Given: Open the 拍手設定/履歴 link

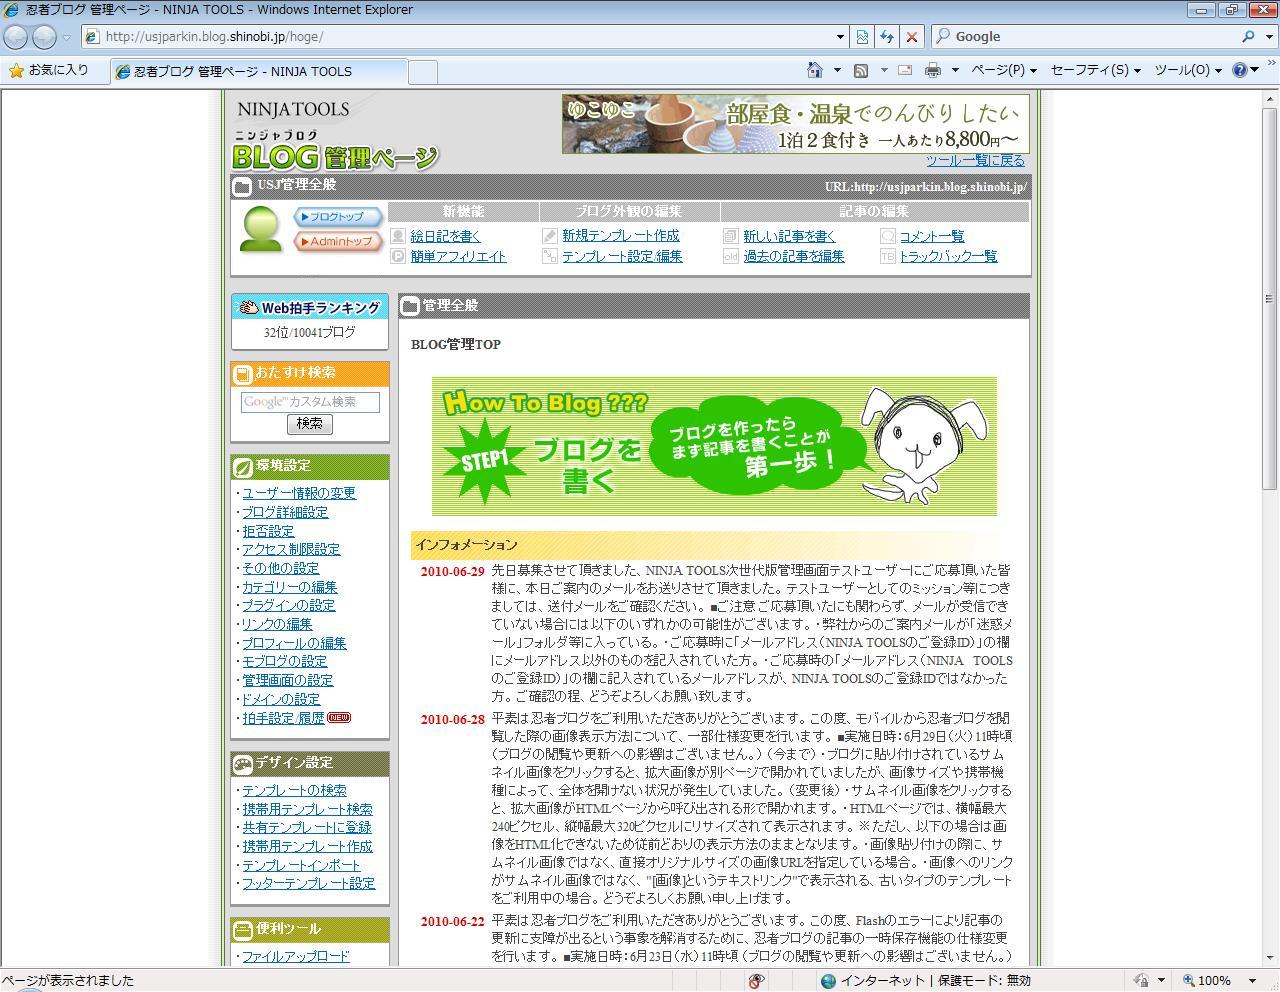Looking at the screenshot, I should click(284, 718).
